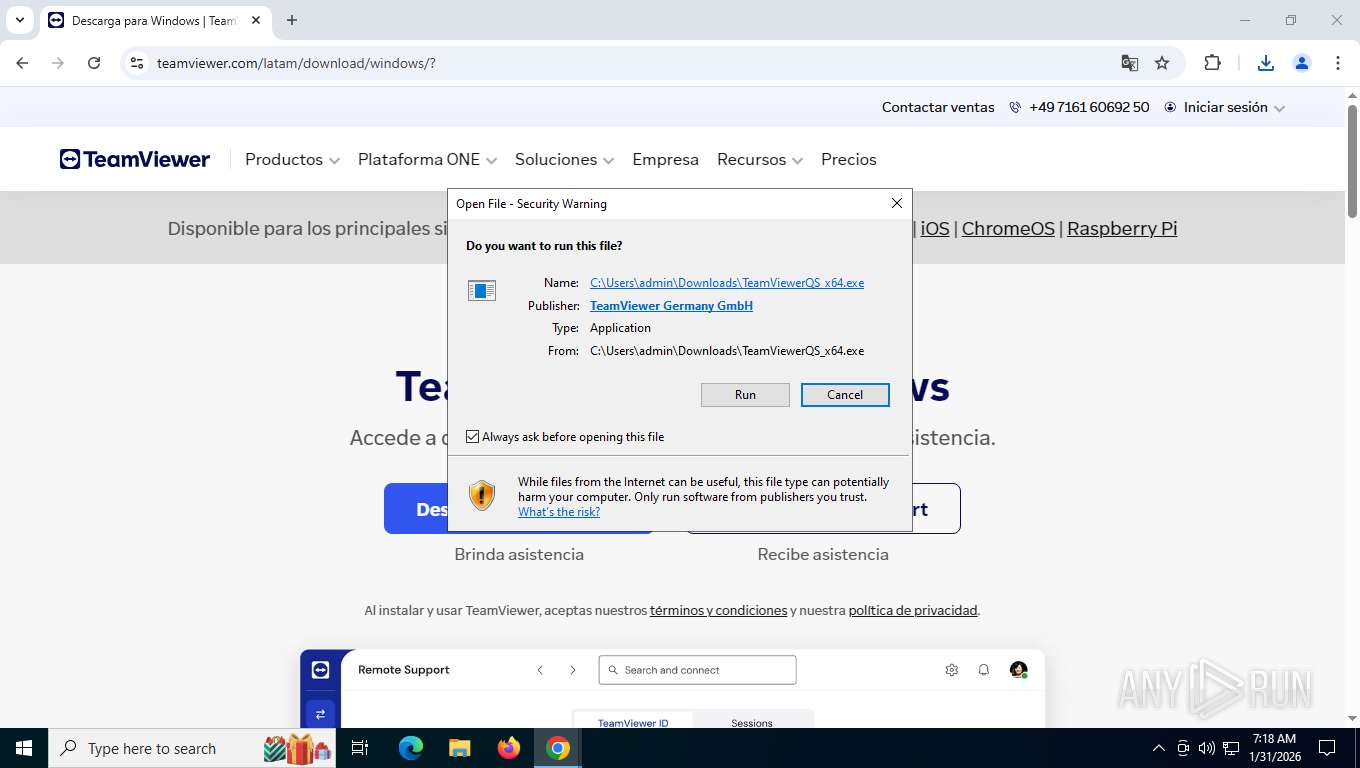Viewport: 1360px width, 768px height.
Task: Click the Raspberry Pi platform link
Action: point(1122,228)
